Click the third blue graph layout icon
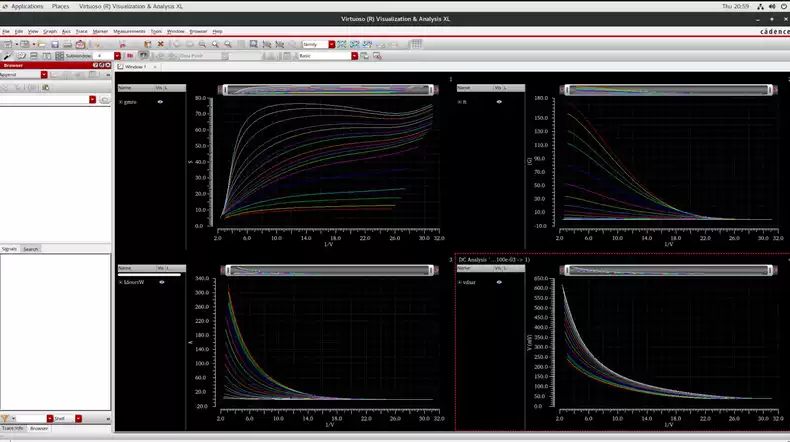This screenshot has height=442, width=790. [367, 44]
